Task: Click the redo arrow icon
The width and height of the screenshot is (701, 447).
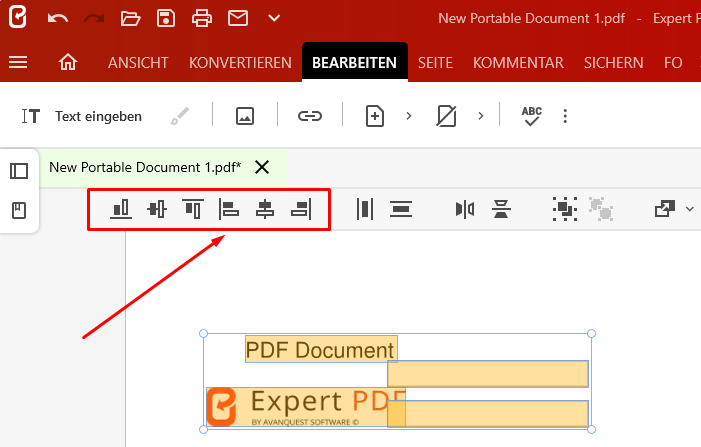Action: click(94, 18)
